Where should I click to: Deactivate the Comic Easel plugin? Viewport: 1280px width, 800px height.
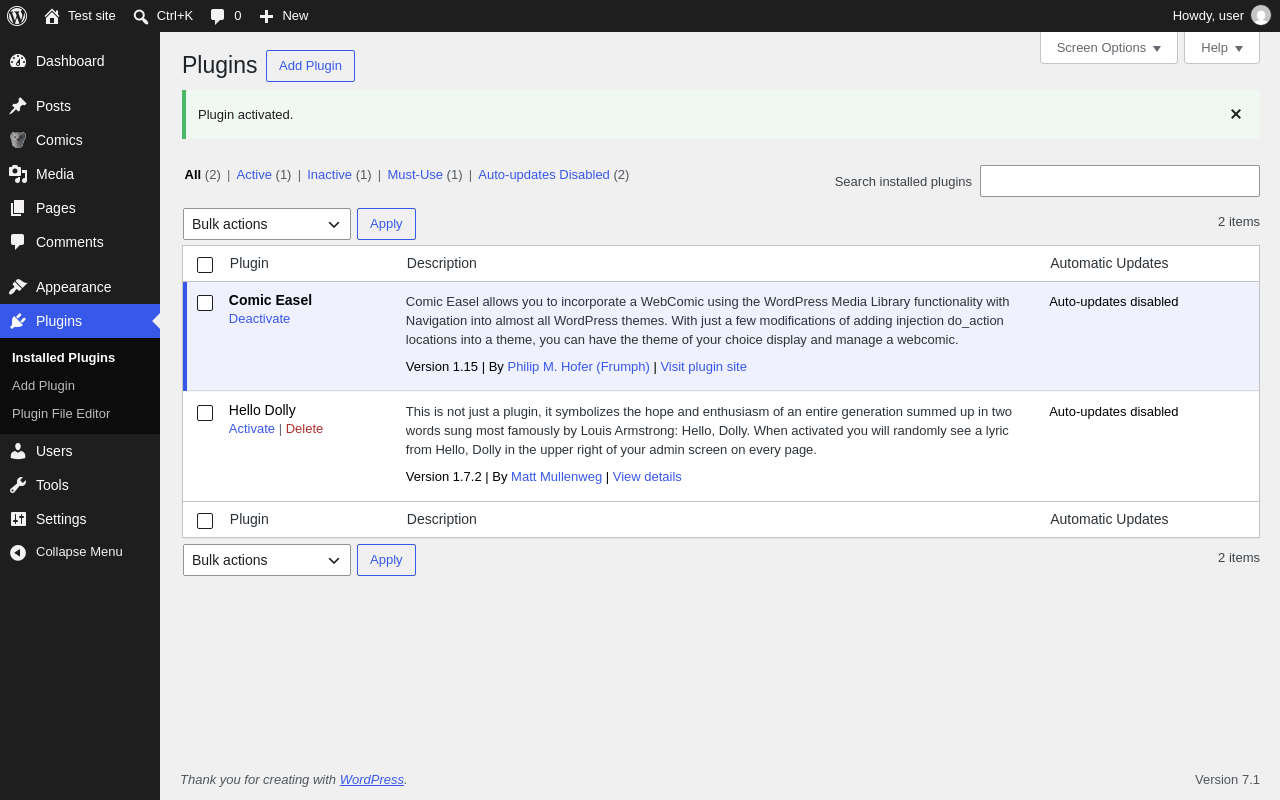tap(260, 319)
